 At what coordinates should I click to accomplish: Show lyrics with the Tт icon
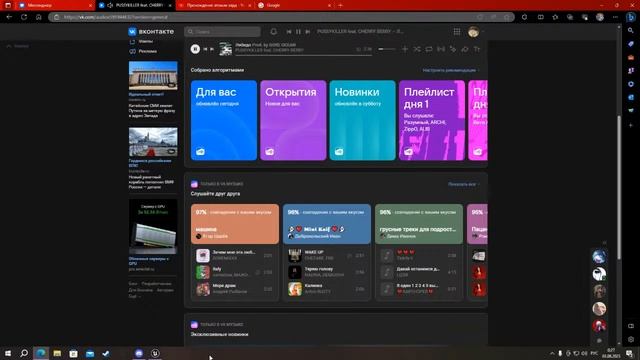(477, 49)
